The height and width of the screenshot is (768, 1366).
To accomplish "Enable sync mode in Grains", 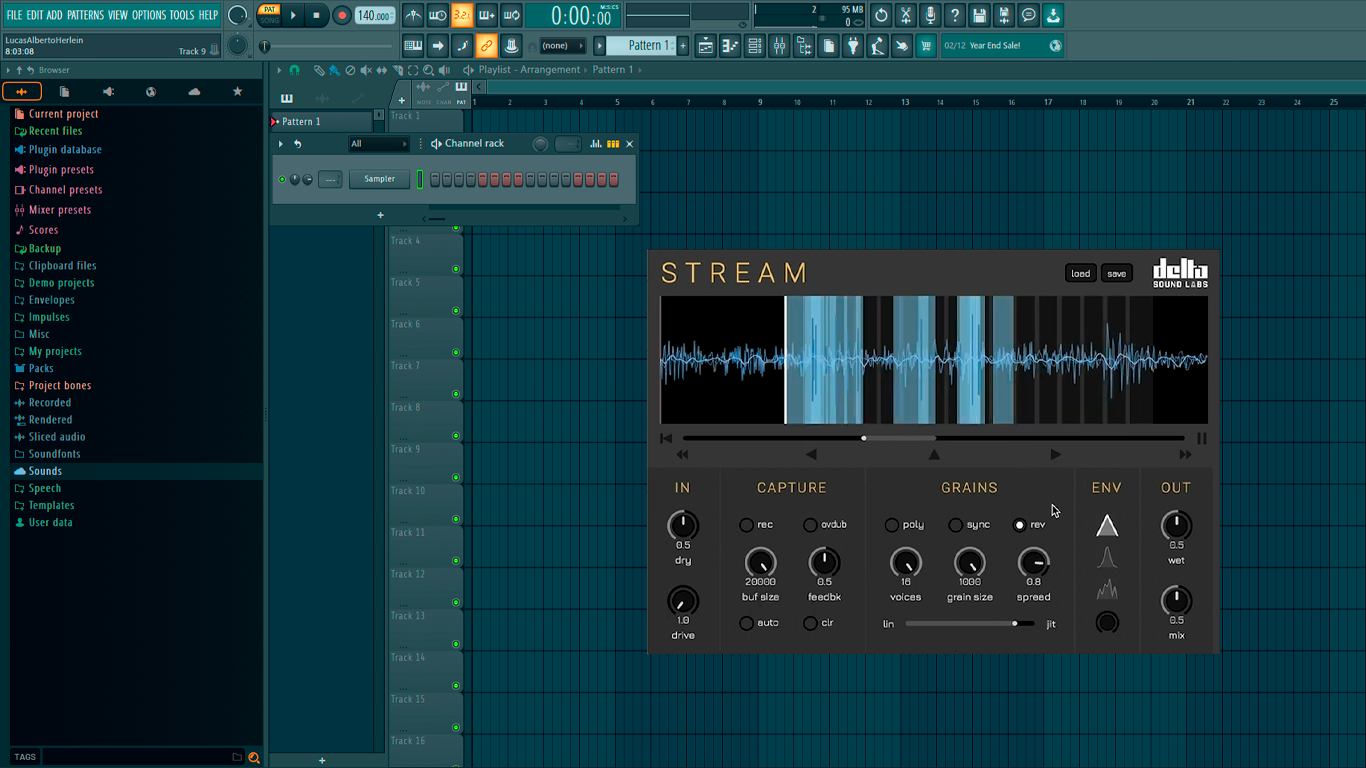I will [x=955, y=525].
